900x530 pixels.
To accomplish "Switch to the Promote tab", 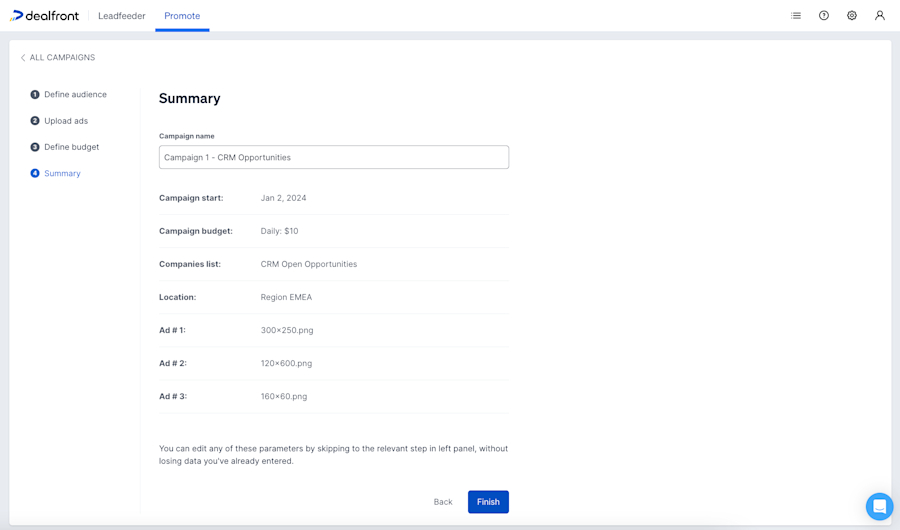I will pyautogui.click(x=182, y=16).
